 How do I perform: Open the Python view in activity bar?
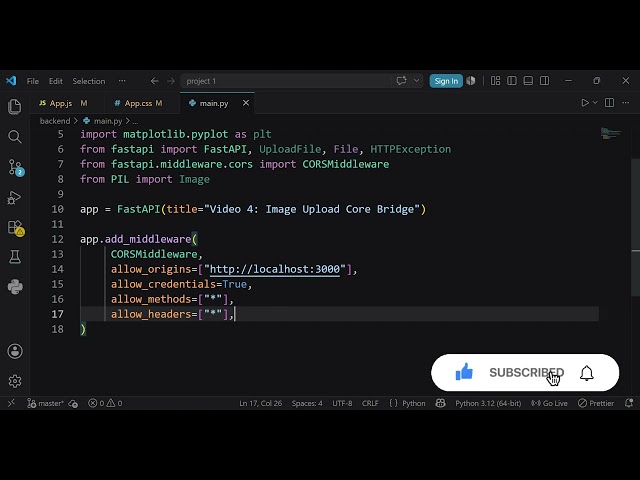click(x=15, y=287)
